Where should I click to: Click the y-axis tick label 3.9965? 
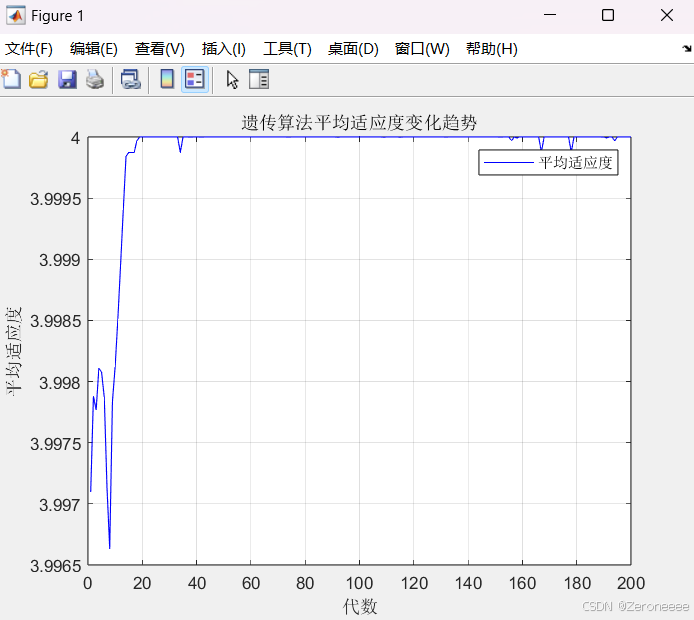[x=56, y=566]
